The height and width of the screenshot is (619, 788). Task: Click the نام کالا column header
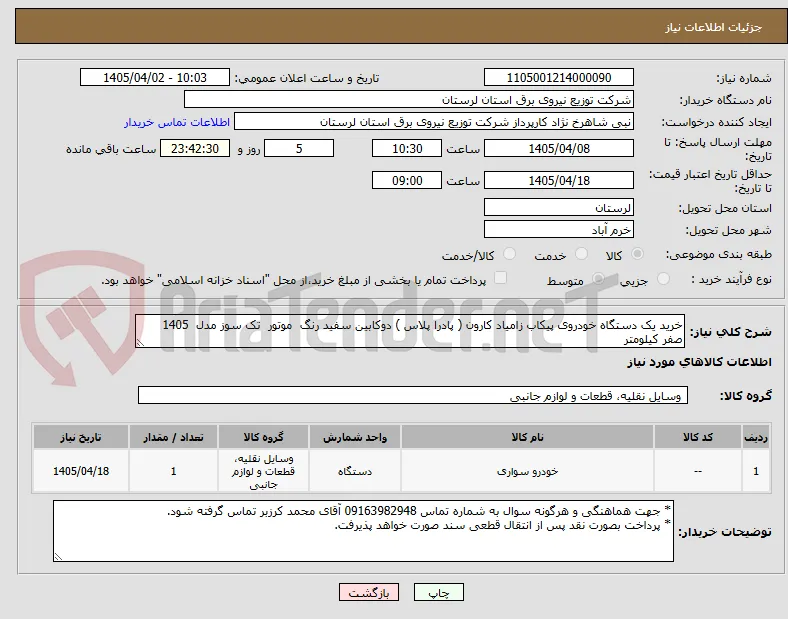click(527, 437)
